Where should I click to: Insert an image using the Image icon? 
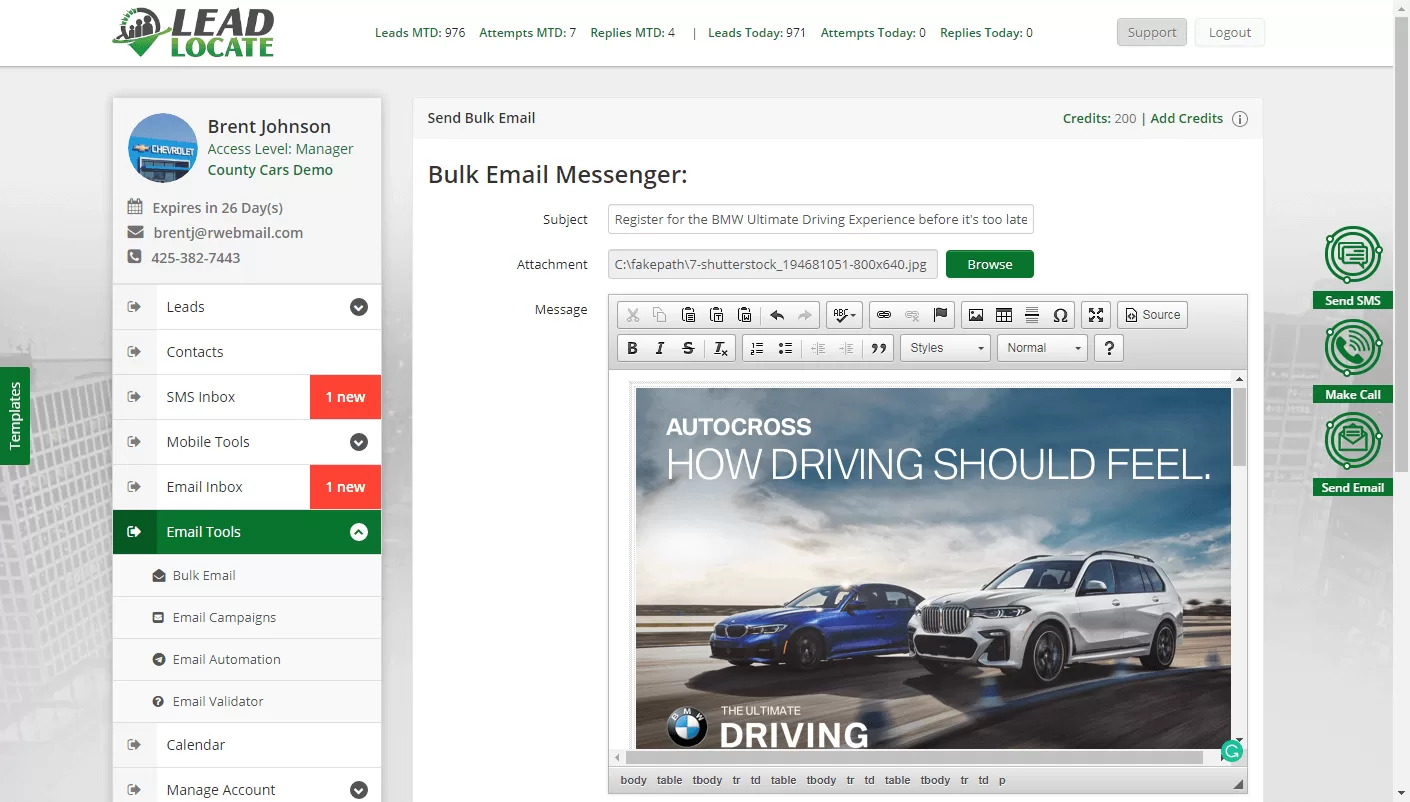coord(976,315)
